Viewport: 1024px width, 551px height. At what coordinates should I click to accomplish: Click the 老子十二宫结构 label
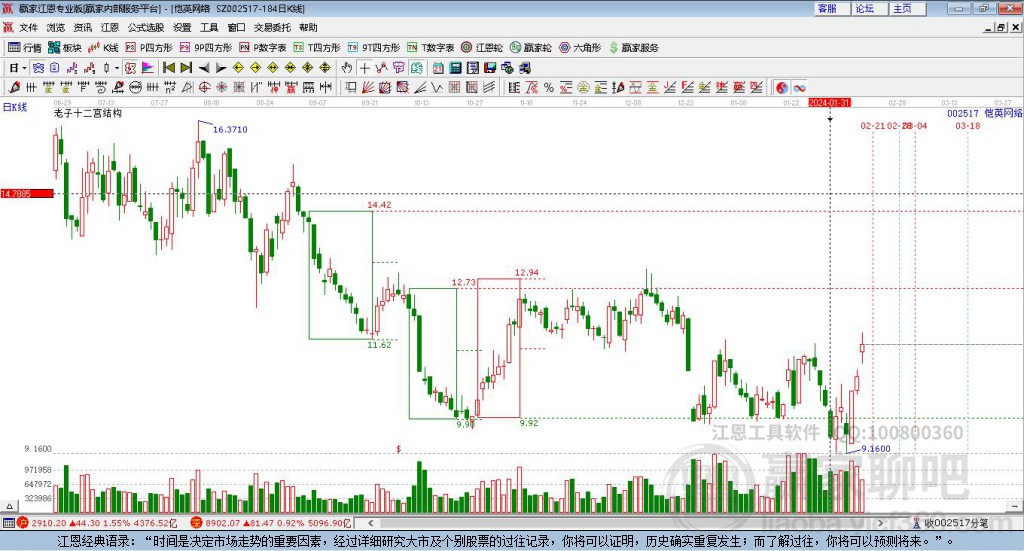[x=88, y=113]
